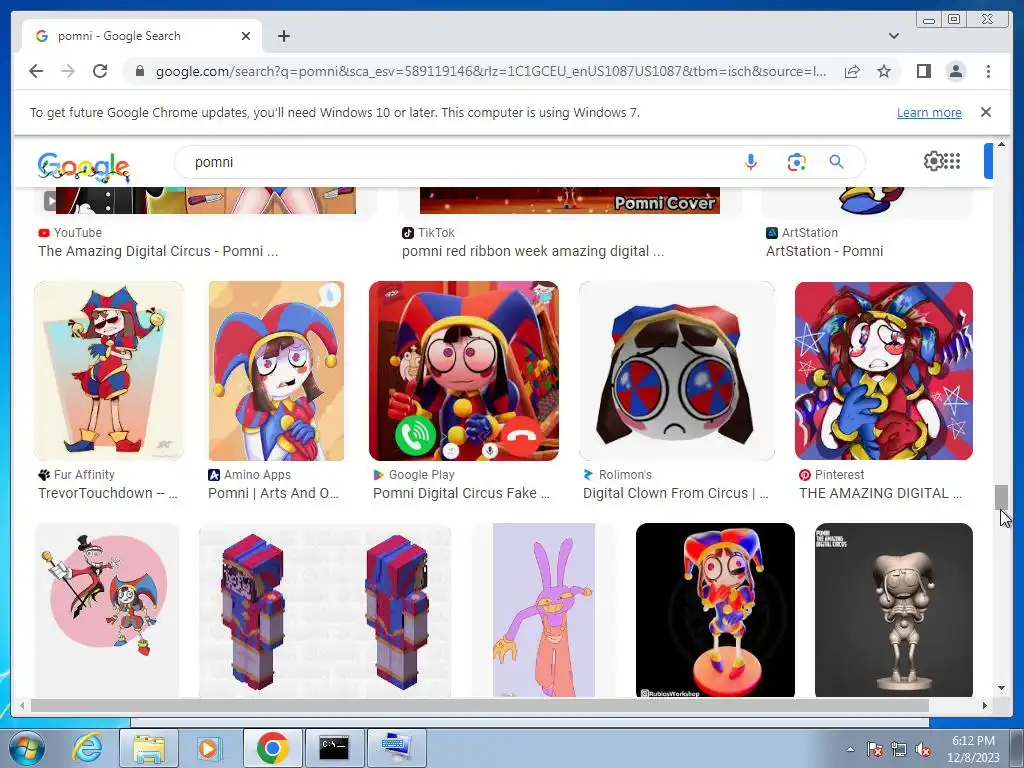Click the TrevorTouchdown caption link
This screenshot has height=768, width=1024.
(x=108, y=493)
